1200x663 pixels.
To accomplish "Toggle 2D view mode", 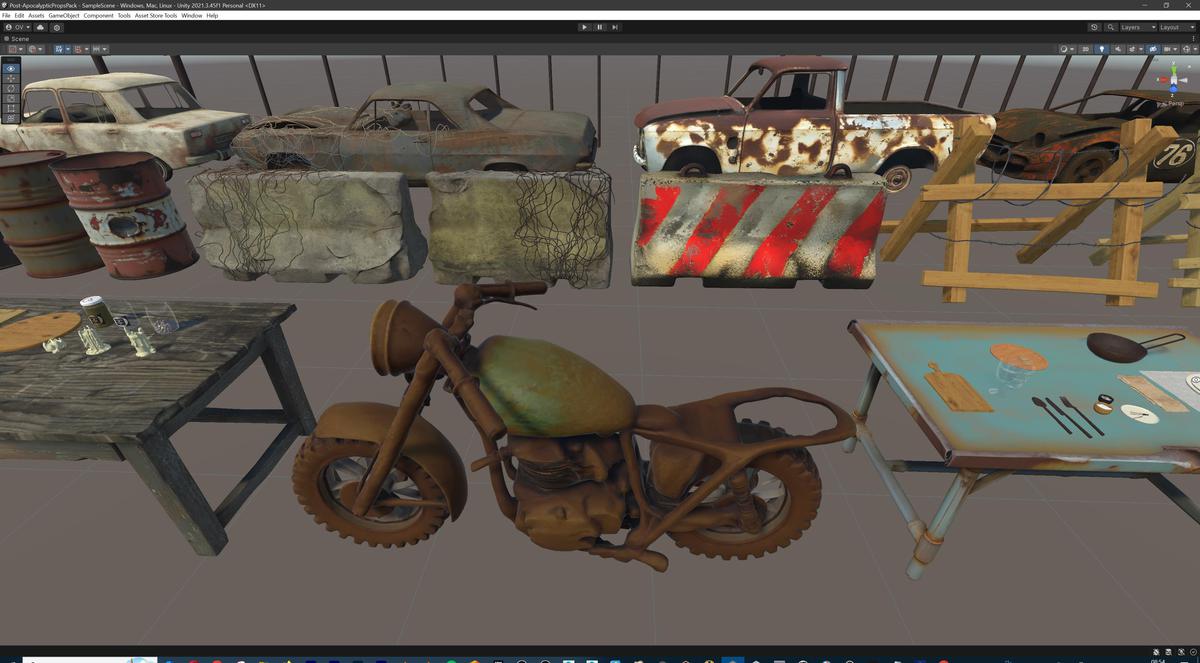I will 1086,49.
